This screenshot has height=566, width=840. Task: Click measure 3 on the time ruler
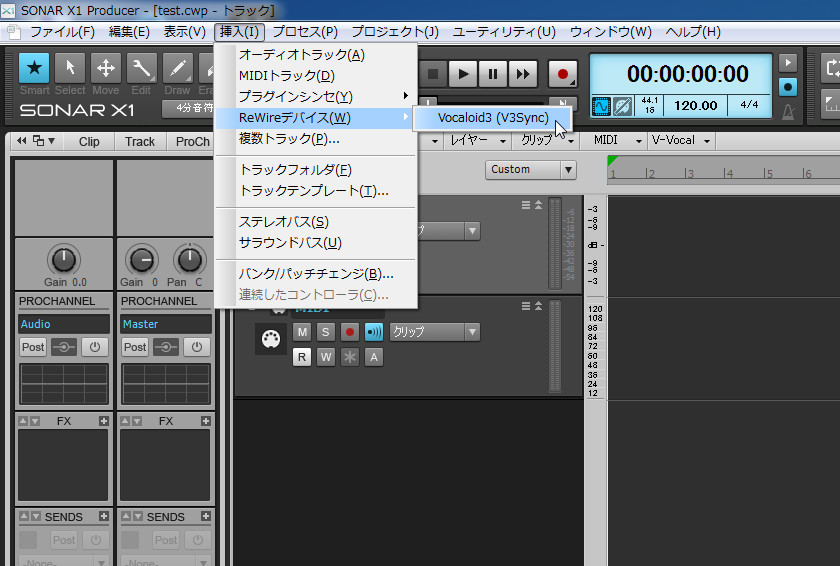pyautogui.click(x=689, y=174)
